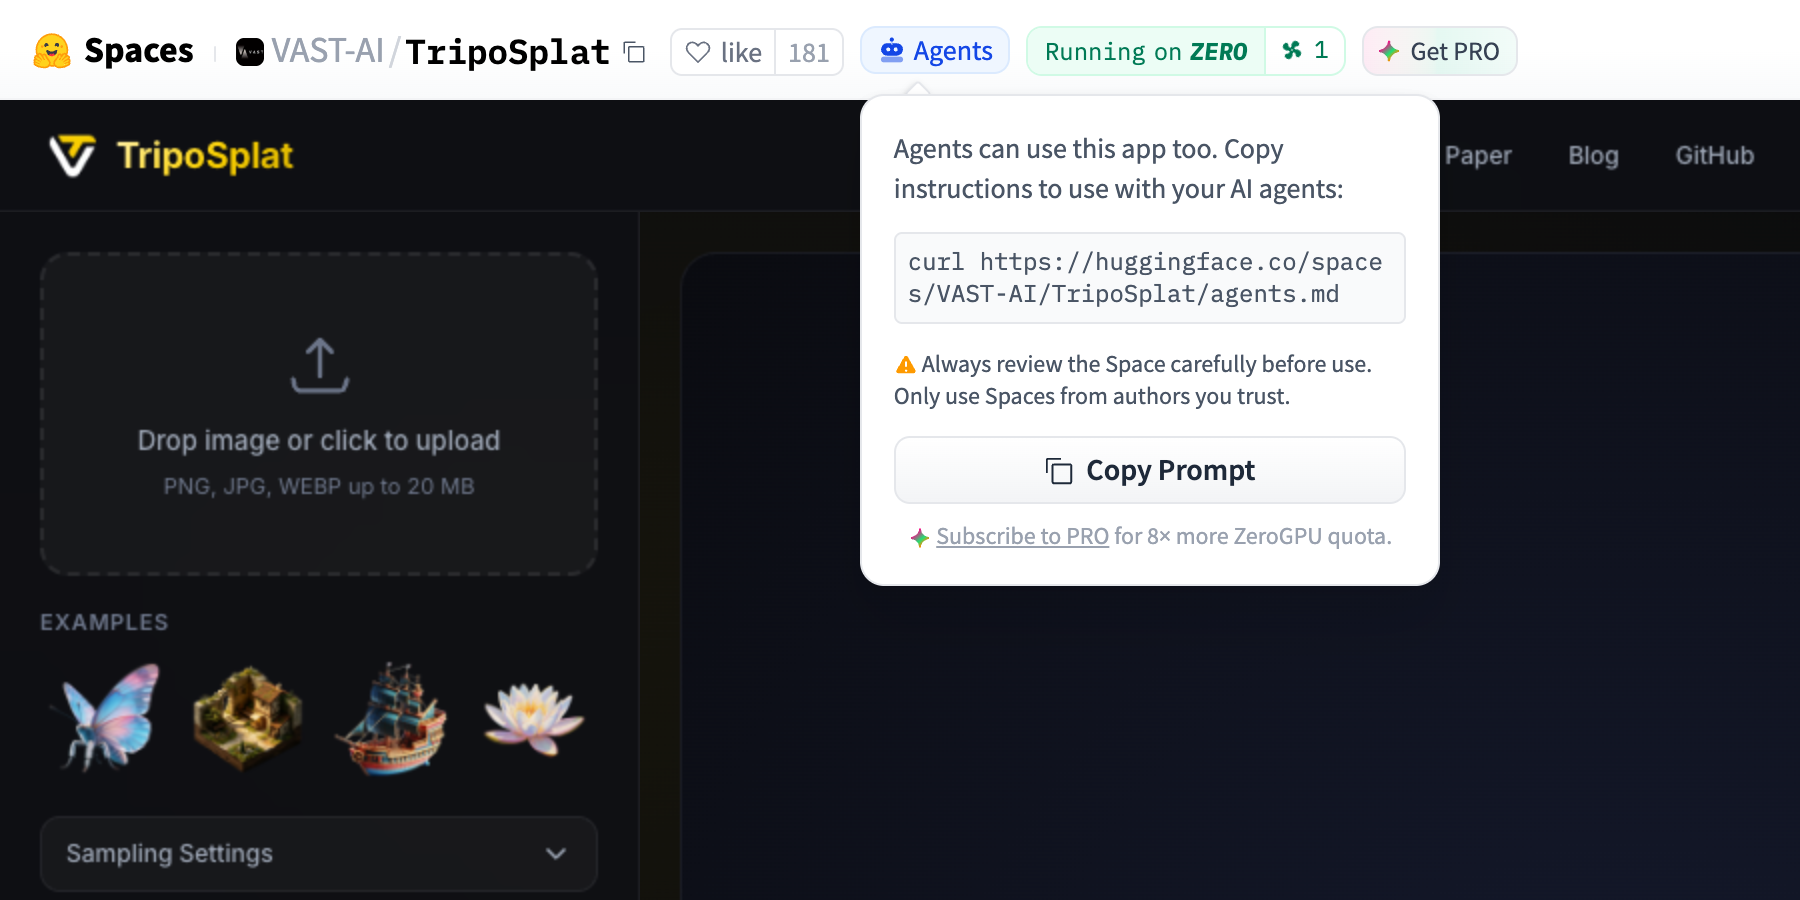The image size is (1800, 900).
Task: Open the Paper navigation link
Action: pos(1478,156)
